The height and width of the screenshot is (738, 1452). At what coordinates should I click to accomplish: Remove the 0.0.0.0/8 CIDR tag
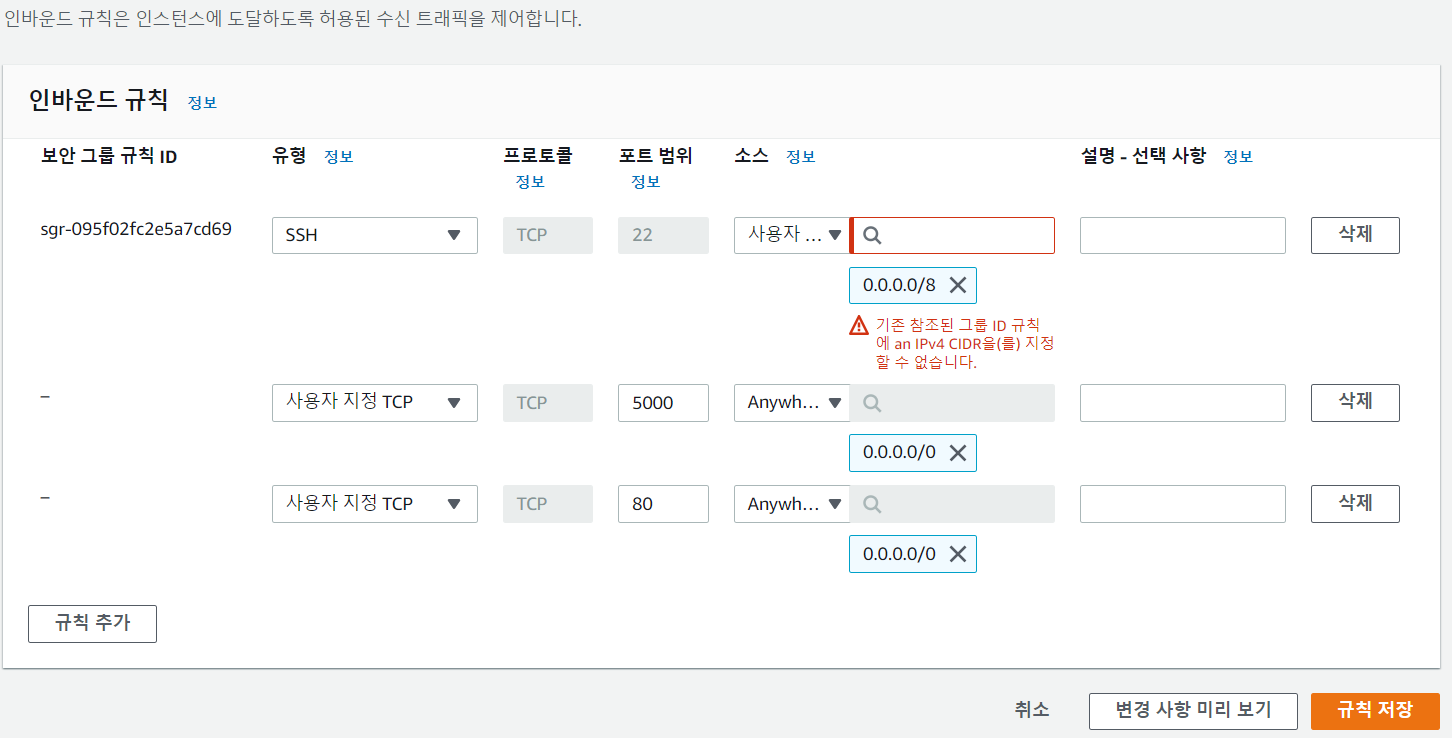957,285
